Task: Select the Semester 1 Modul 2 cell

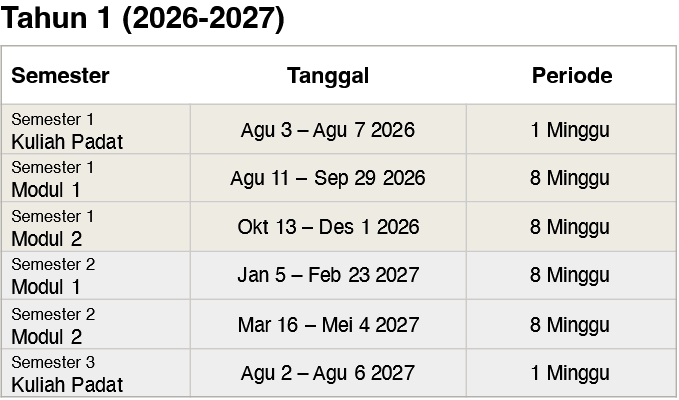Action: [x=60, y=228]
